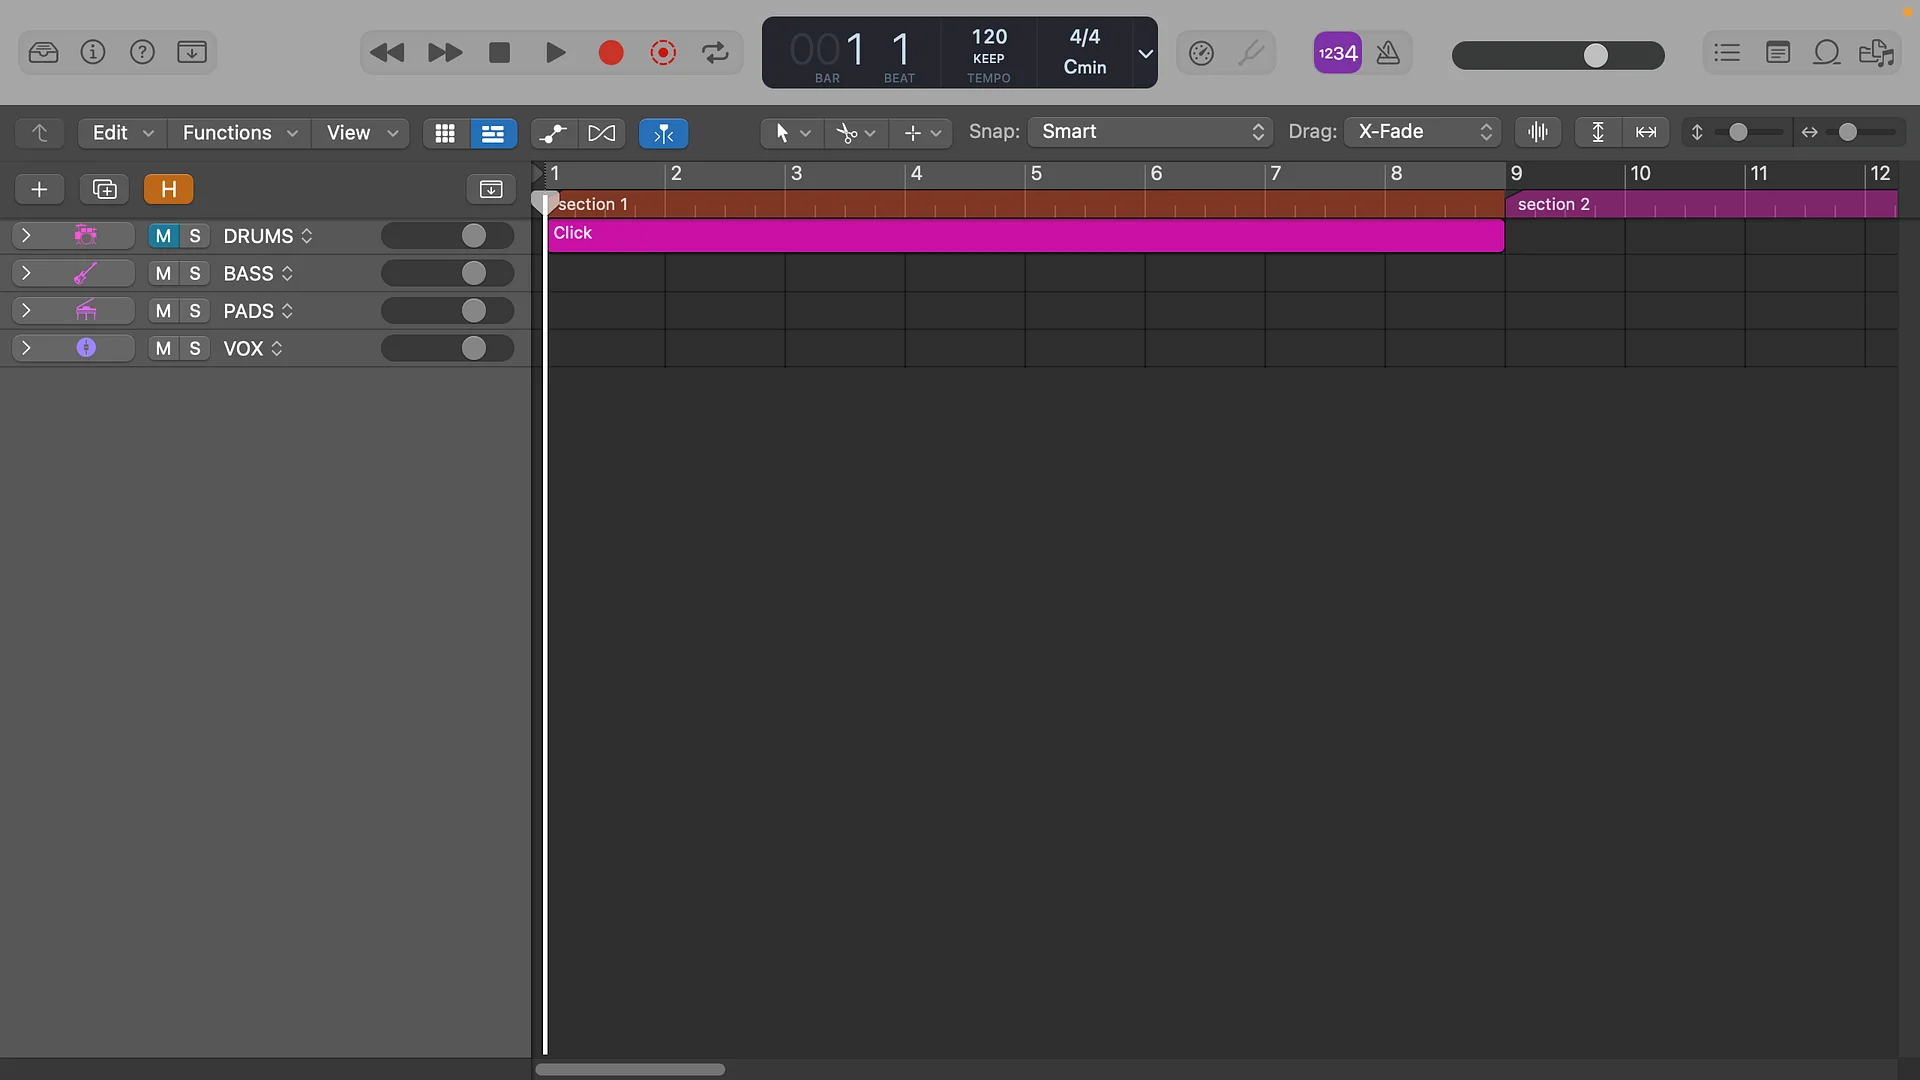Open the Edit menu
This screenshot has height=1080, width=1920.
tap(122, 133)
